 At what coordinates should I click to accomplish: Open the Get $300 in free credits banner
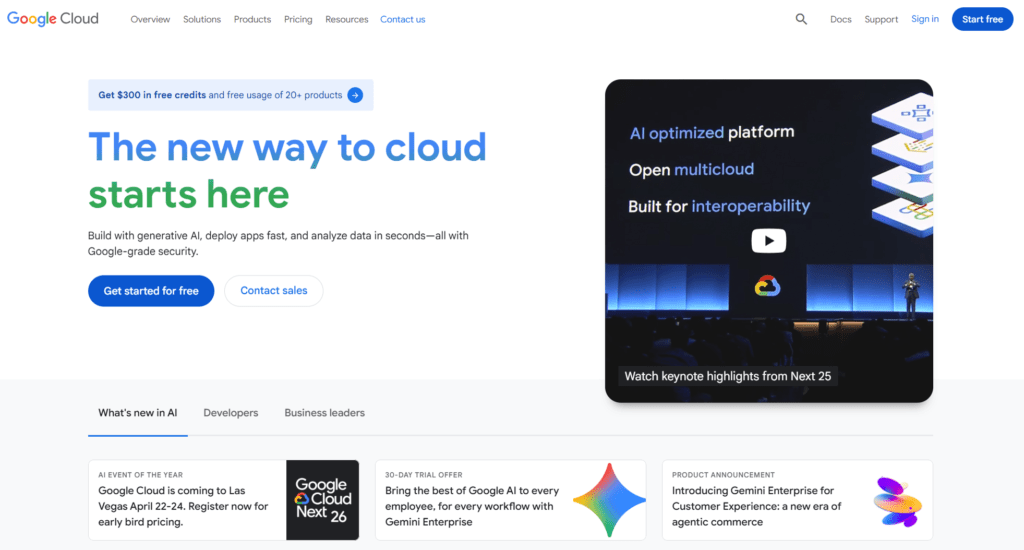click(231, 95)
